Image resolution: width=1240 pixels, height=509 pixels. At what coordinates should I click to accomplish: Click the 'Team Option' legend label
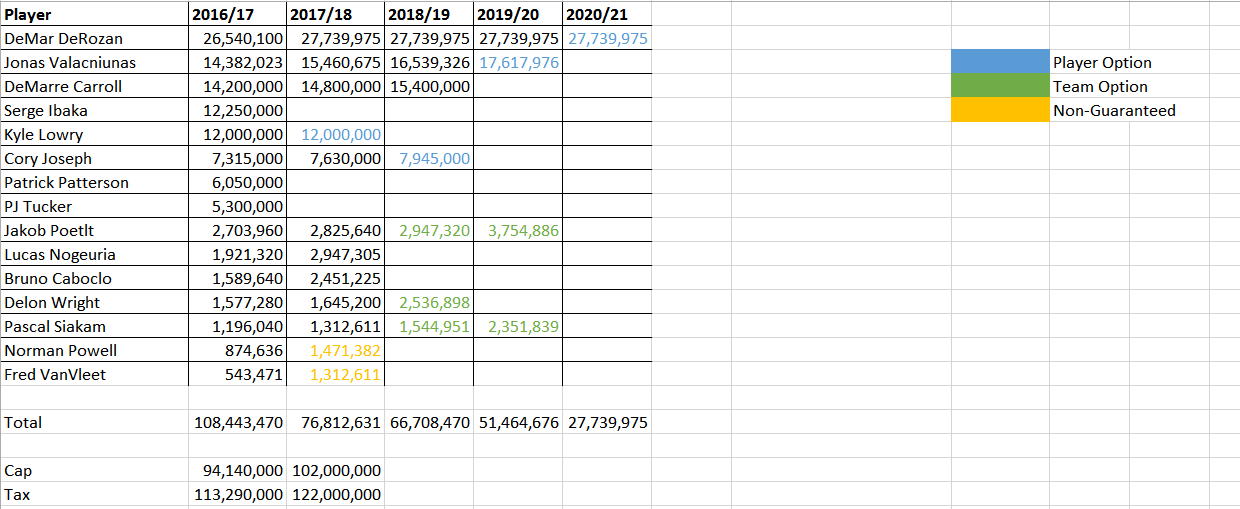point(1100,87)
